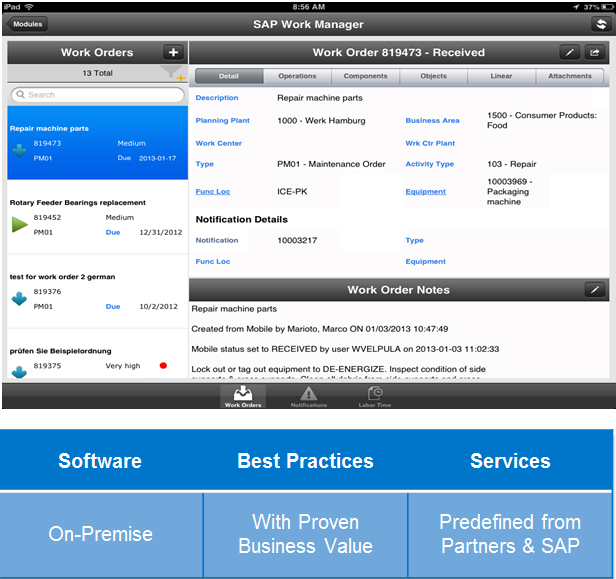
Task: Tap notification number 10003217
Action: coord(297,240)
